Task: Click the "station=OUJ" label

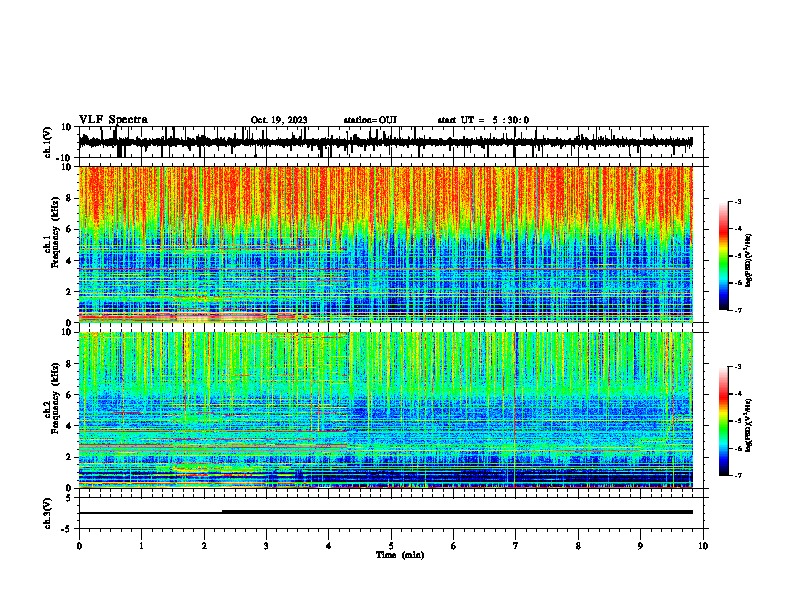Action: [370, 120]
